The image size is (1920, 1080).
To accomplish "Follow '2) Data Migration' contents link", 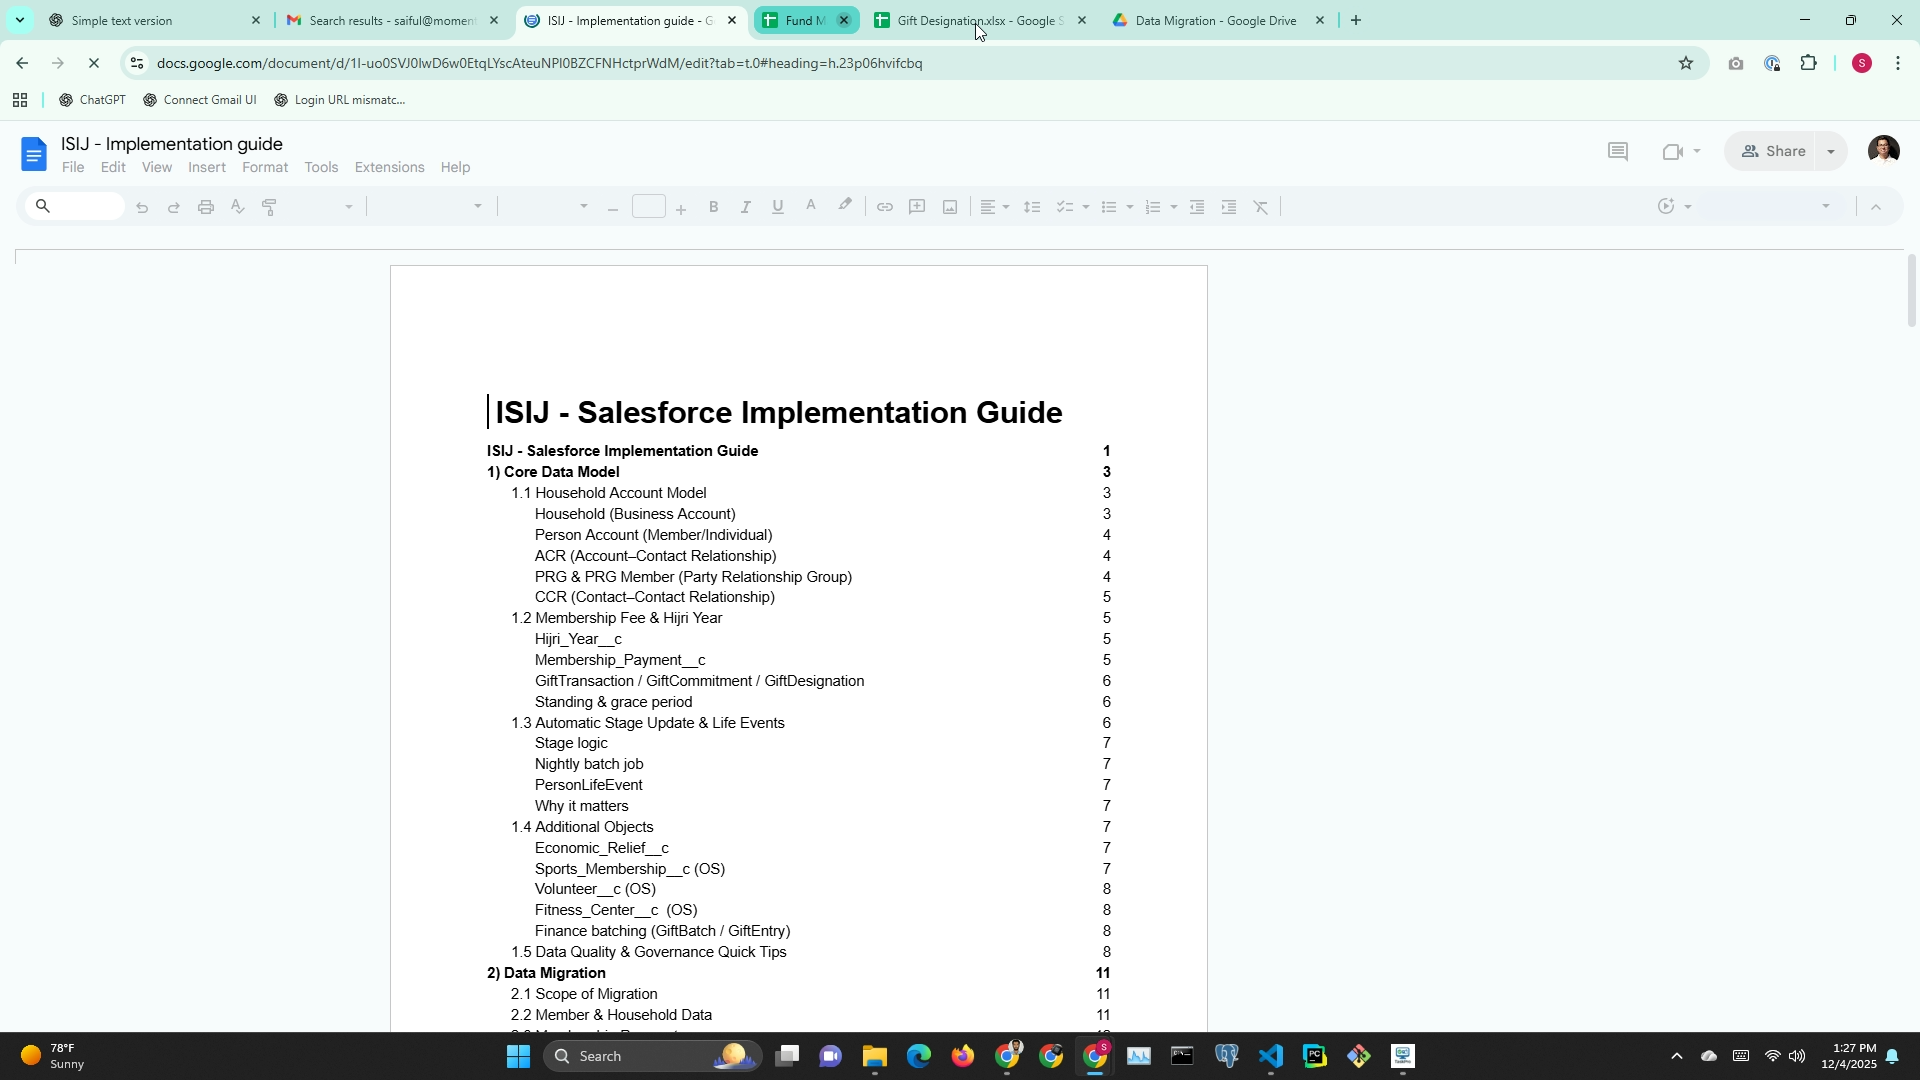I will [x=546, y=973].
